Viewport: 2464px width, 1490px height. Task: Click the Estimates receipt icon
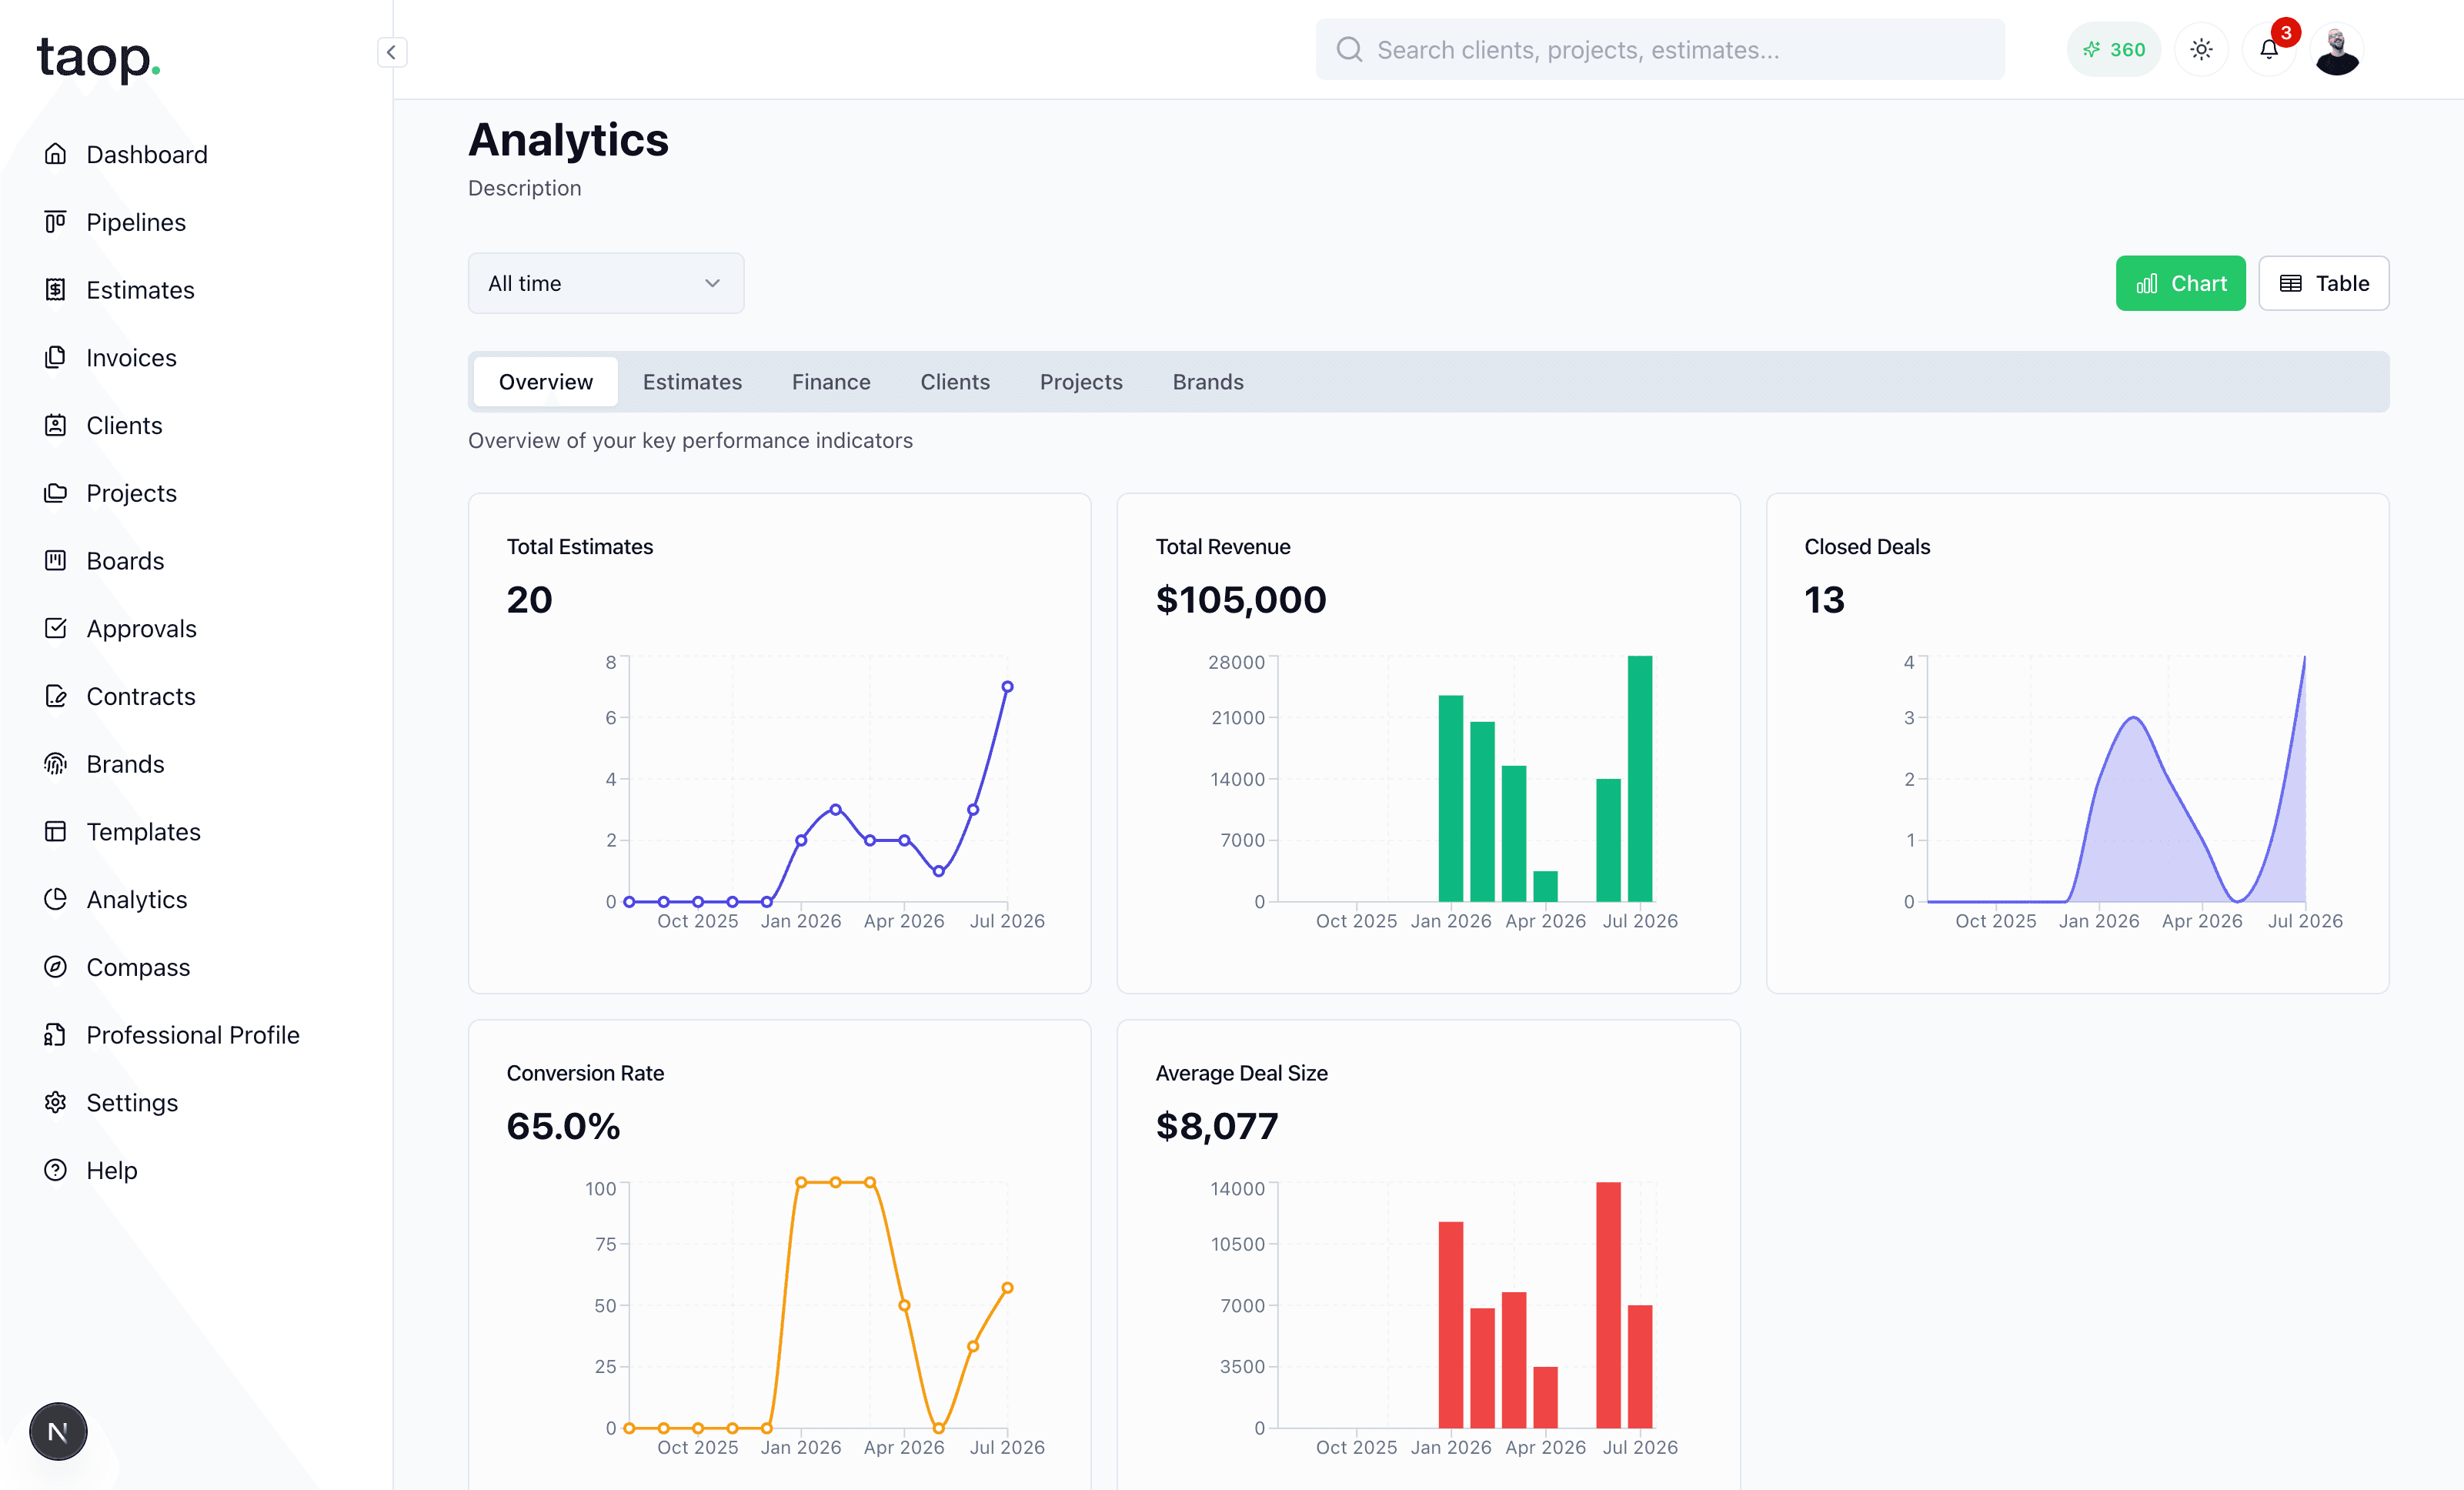pos(56,290)
